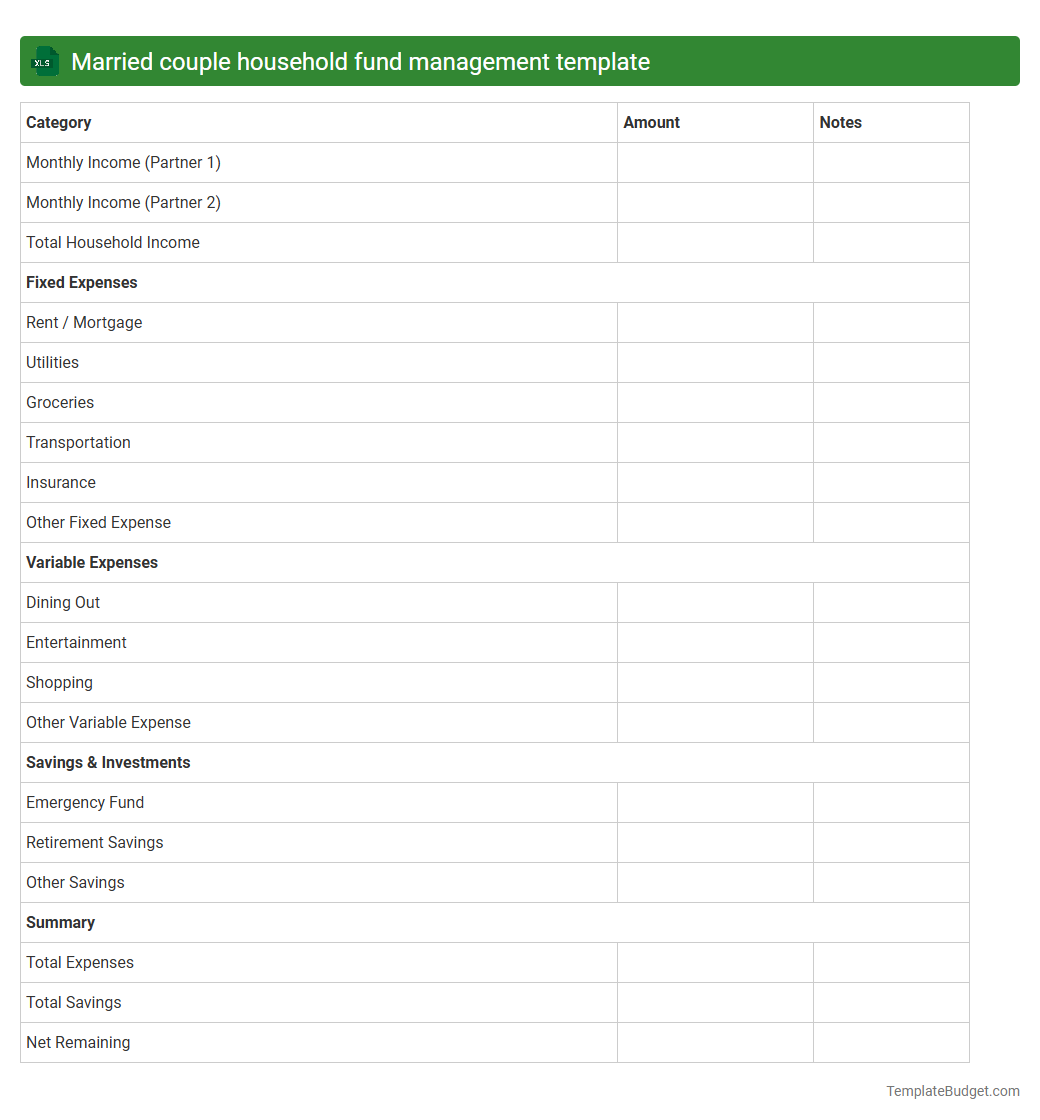The height and width of the screenshot is (1120, 1040).
Task: Select the Summary section header
Action: click(60, 922)
